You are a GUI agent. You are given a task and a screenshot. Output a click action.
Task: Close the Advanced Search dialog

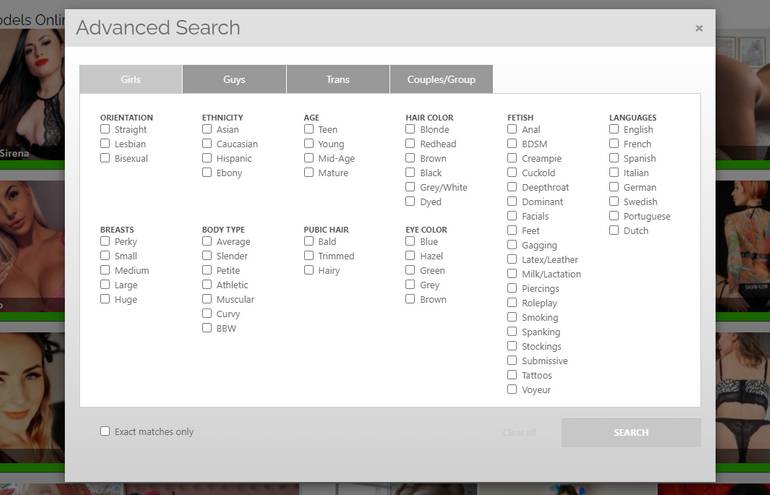click(x=699, y=28)
